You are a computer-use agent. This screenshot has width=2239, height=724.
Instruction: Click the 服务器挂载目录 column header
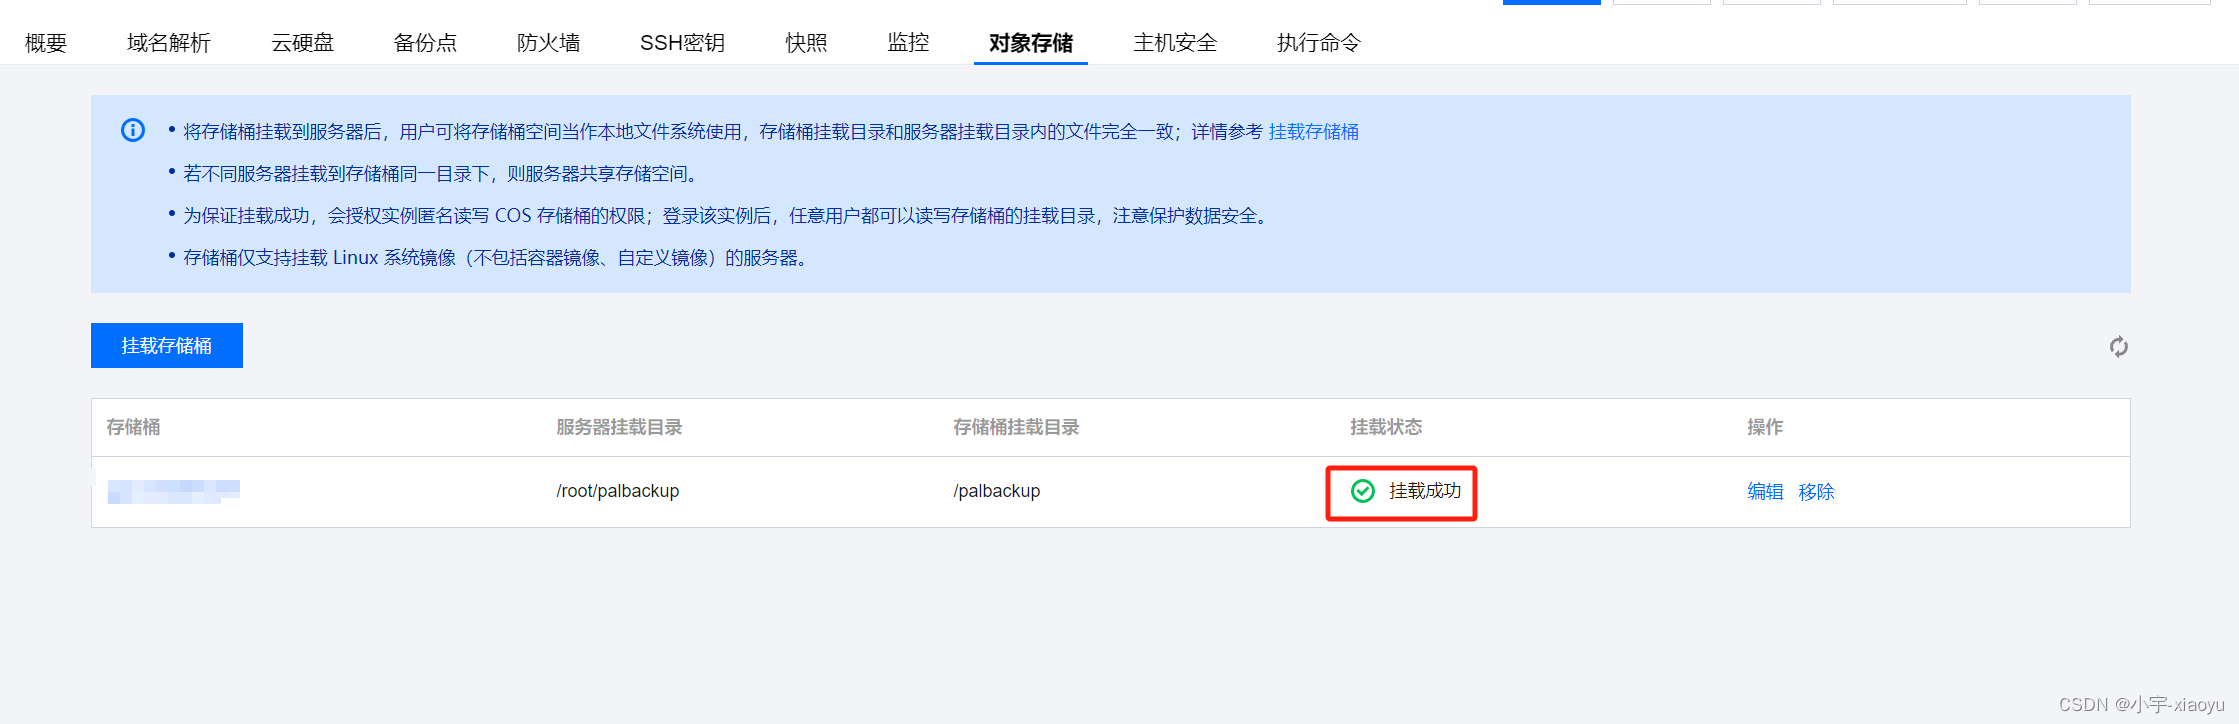point(619,427)
